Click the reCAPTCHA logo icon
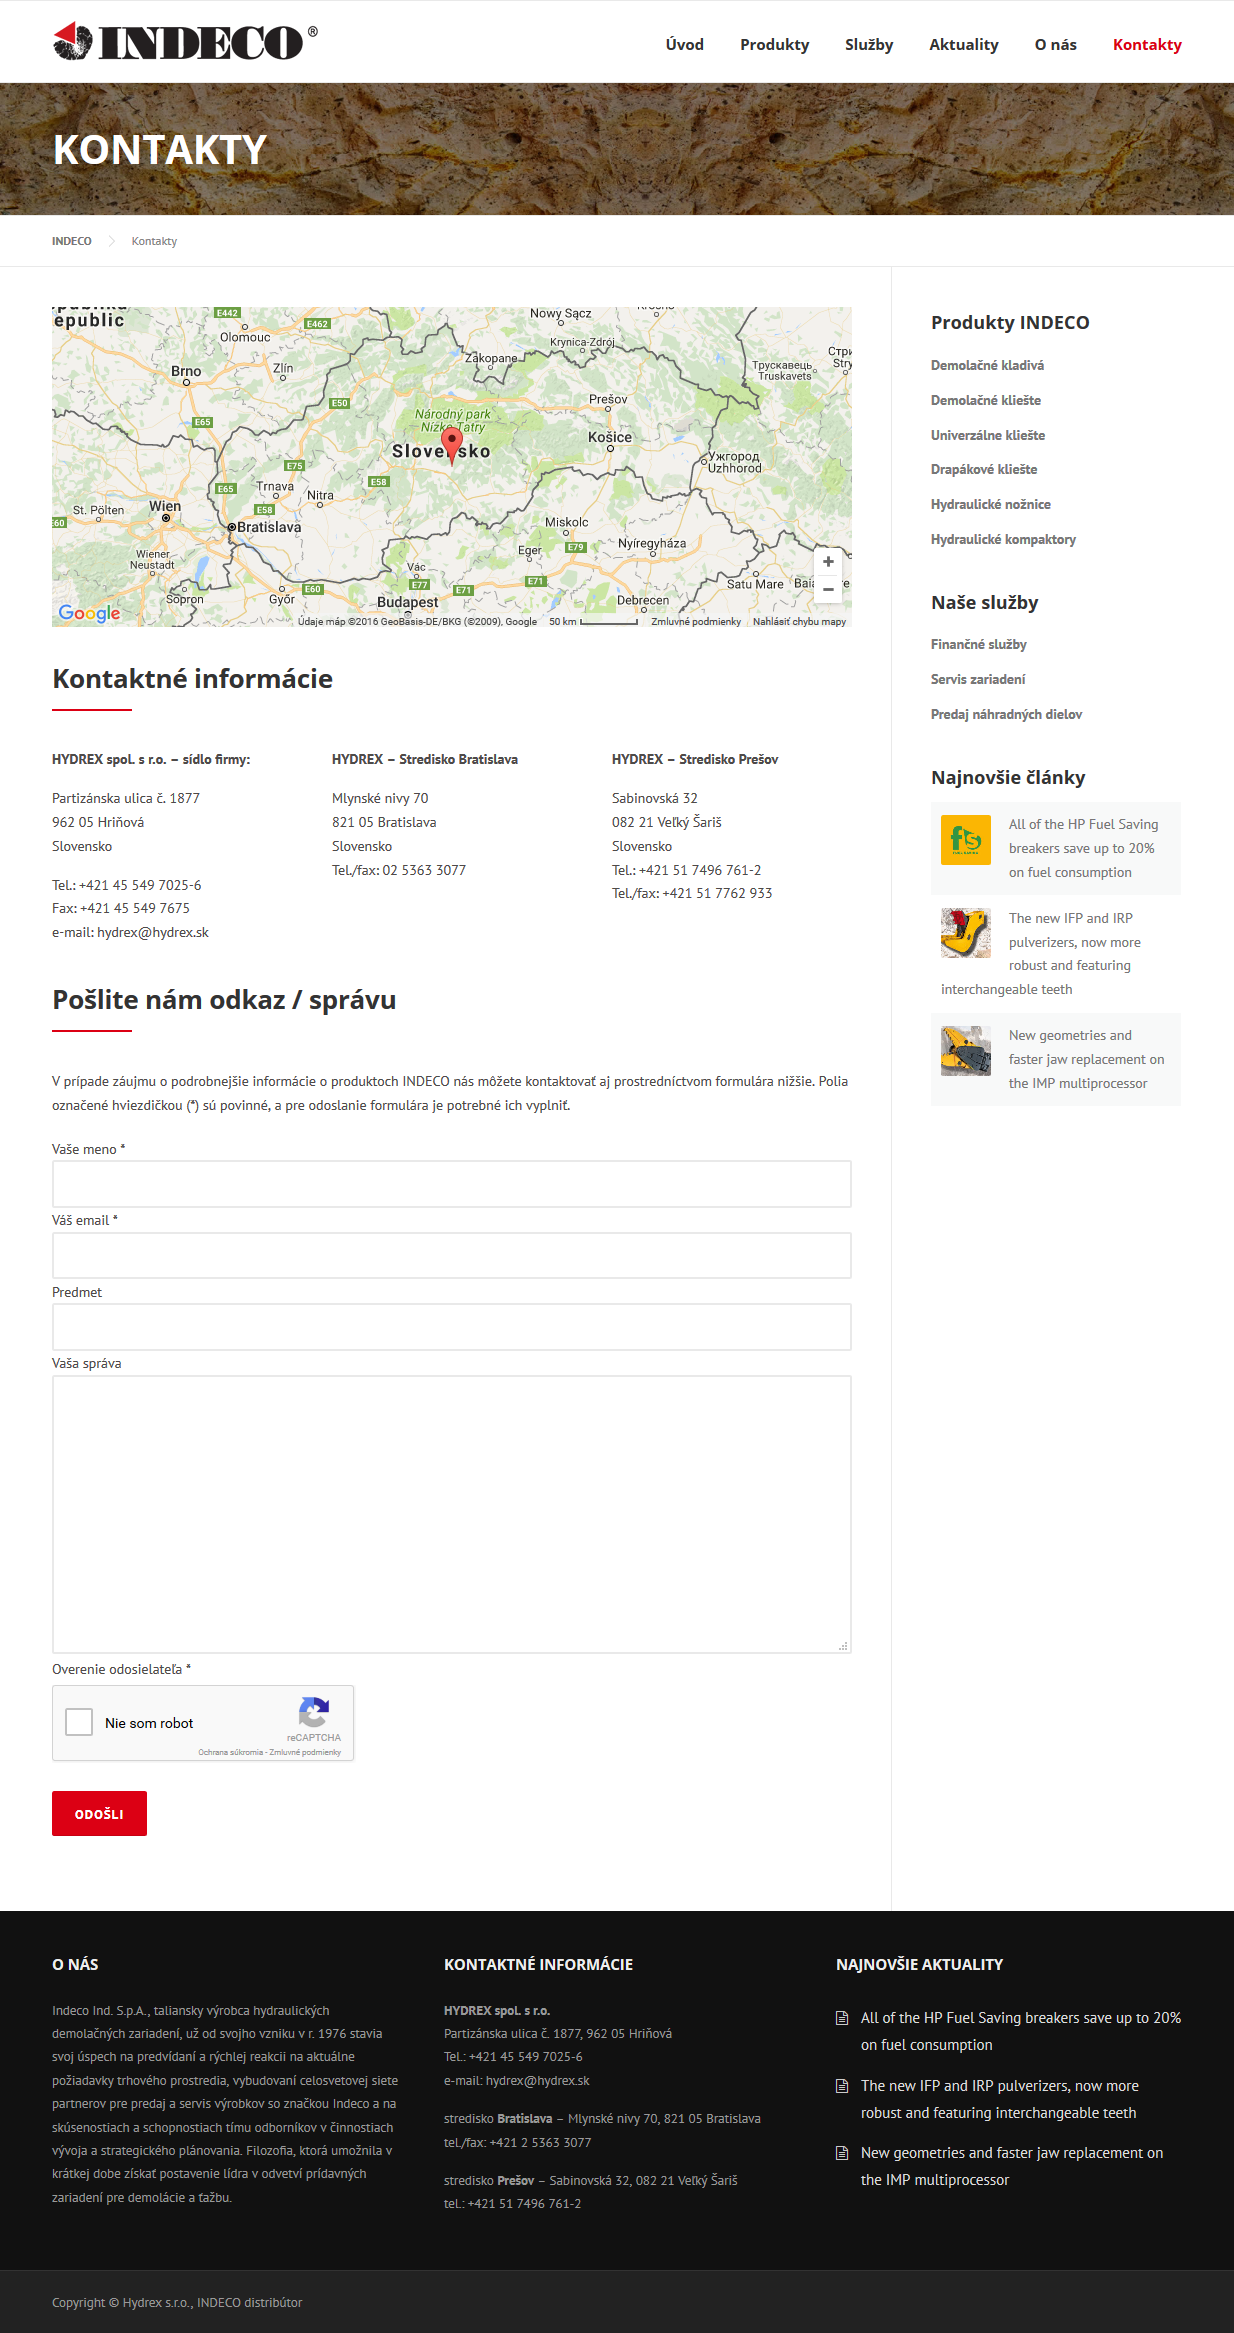Image resolution: width=1234 pixels, height=2333 pixels. pos(314,1712)
